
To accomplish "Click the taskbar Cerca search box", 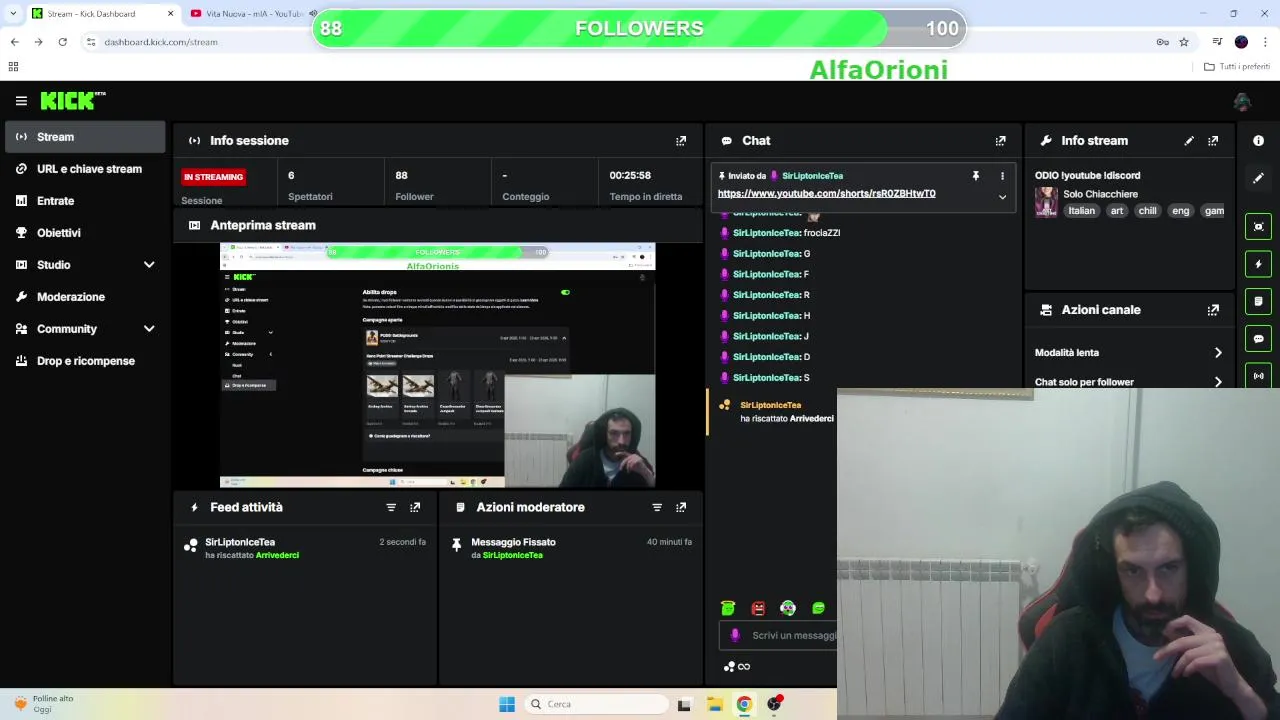I will (597, 704).
